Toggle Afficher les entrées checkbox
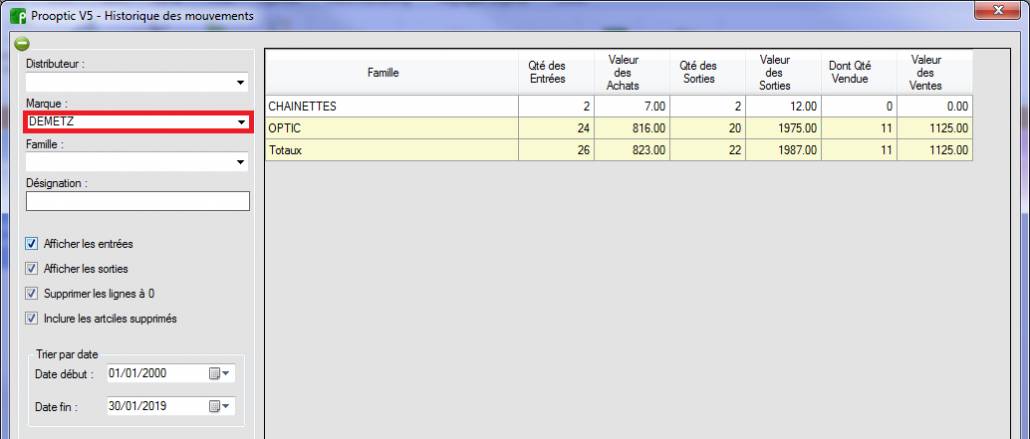This screenshot has height=439, width=1030. (31, 244)
